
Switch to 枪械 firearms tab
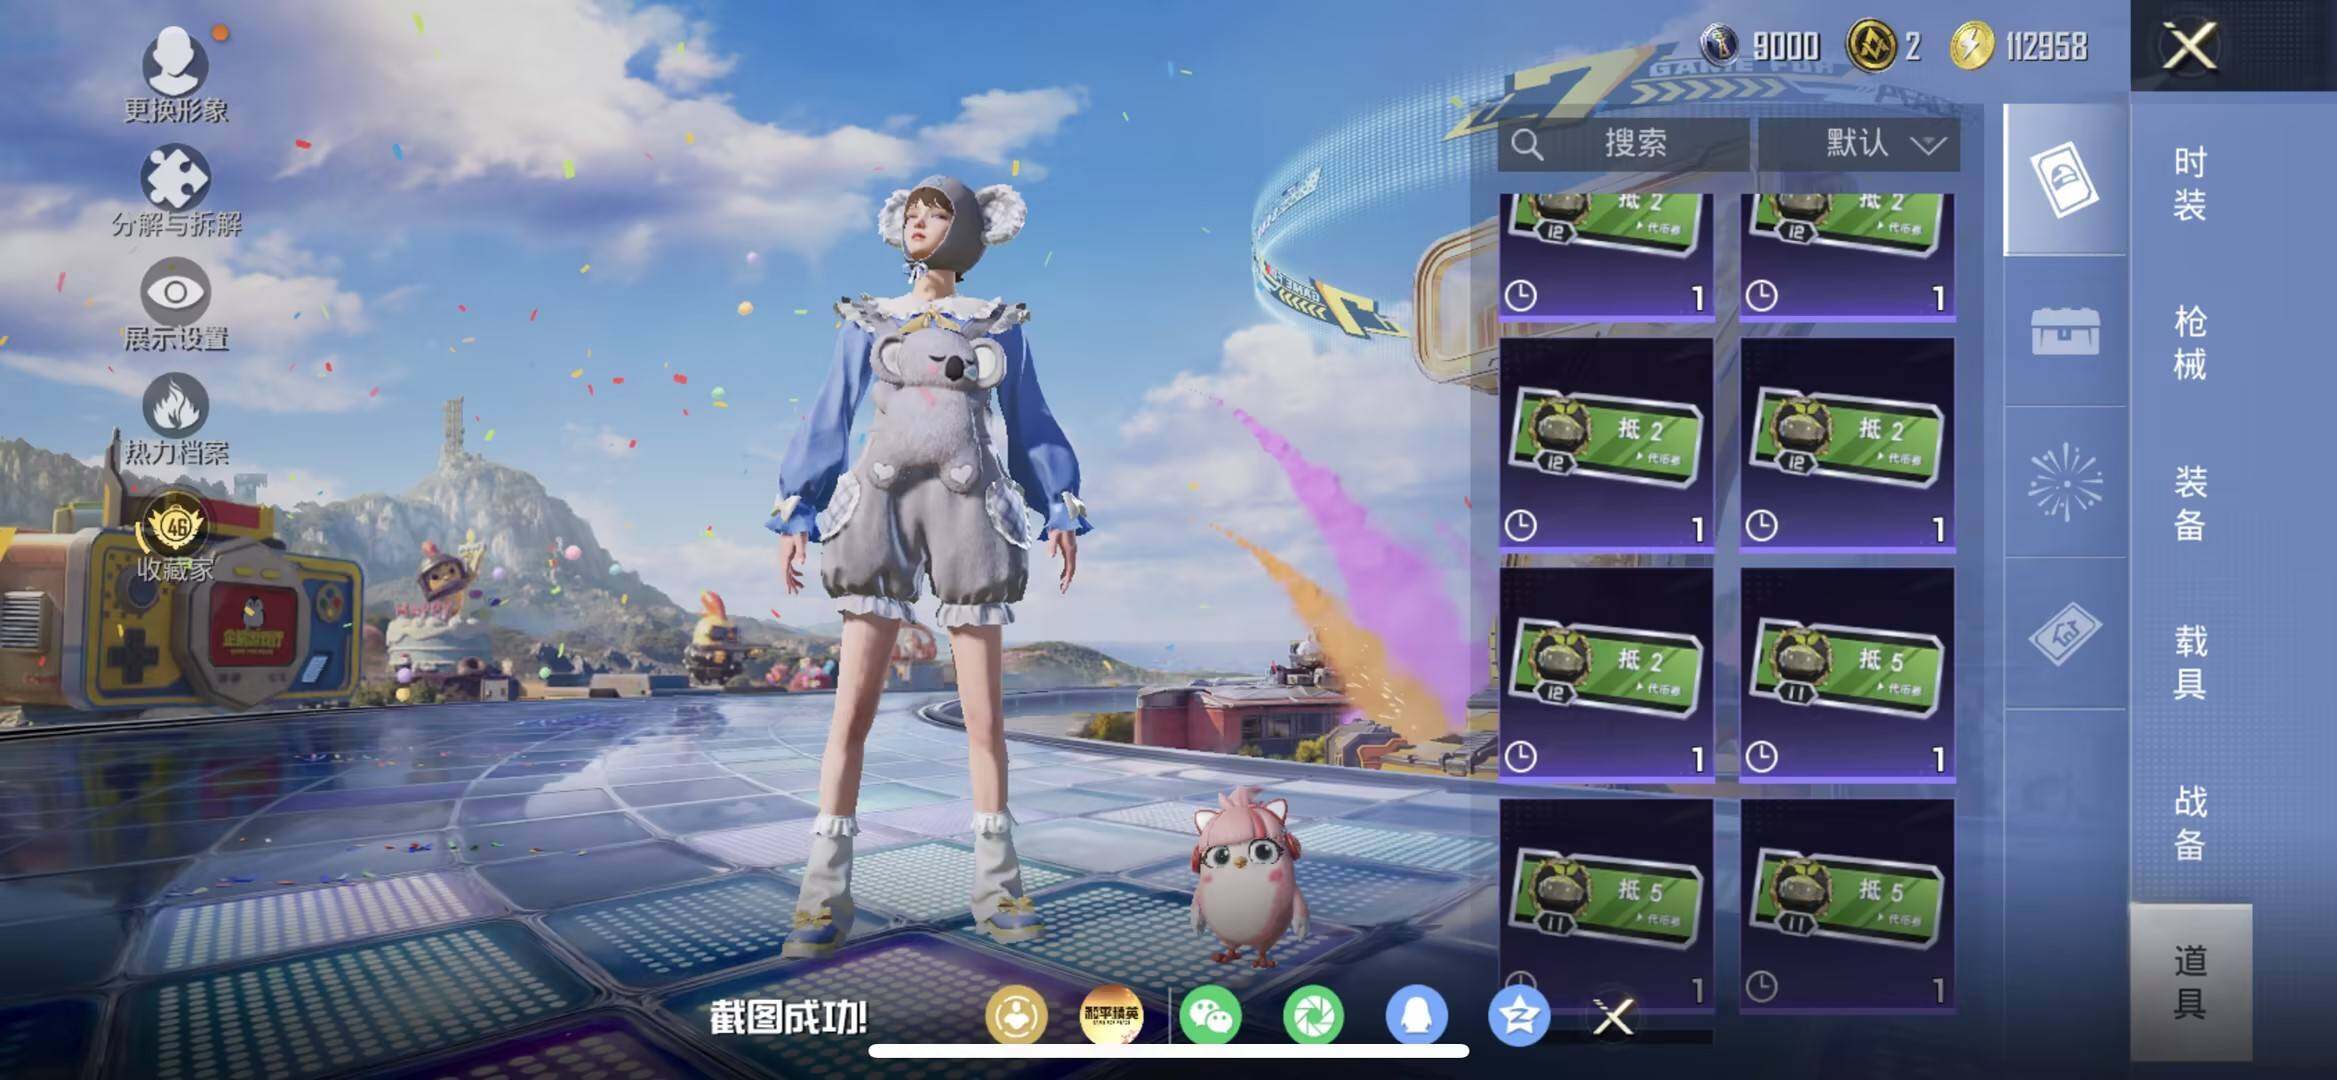point(2189,343)
